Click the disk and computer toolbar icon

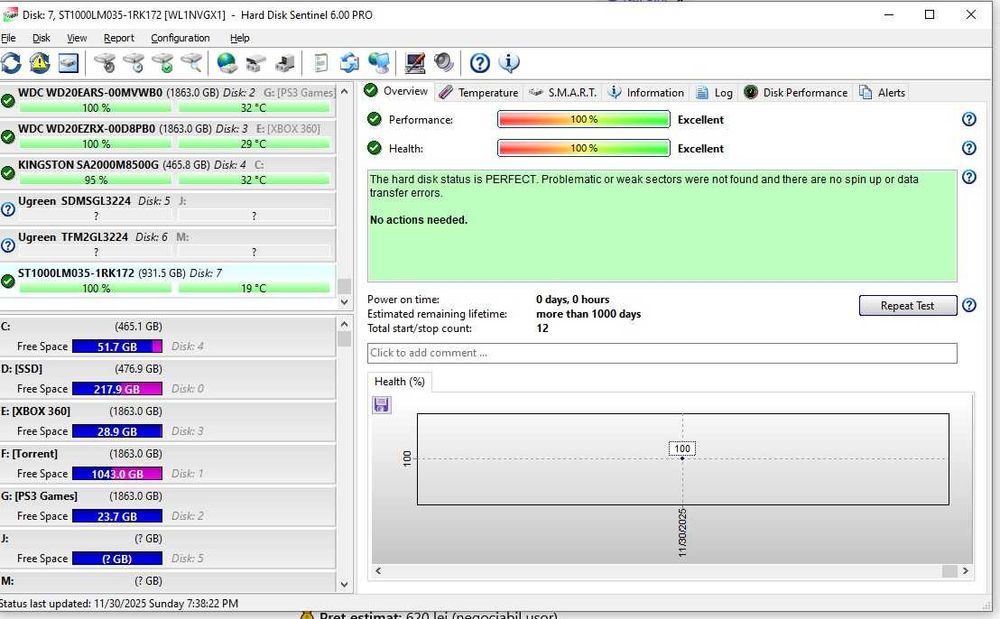click(x=284, y=63)
